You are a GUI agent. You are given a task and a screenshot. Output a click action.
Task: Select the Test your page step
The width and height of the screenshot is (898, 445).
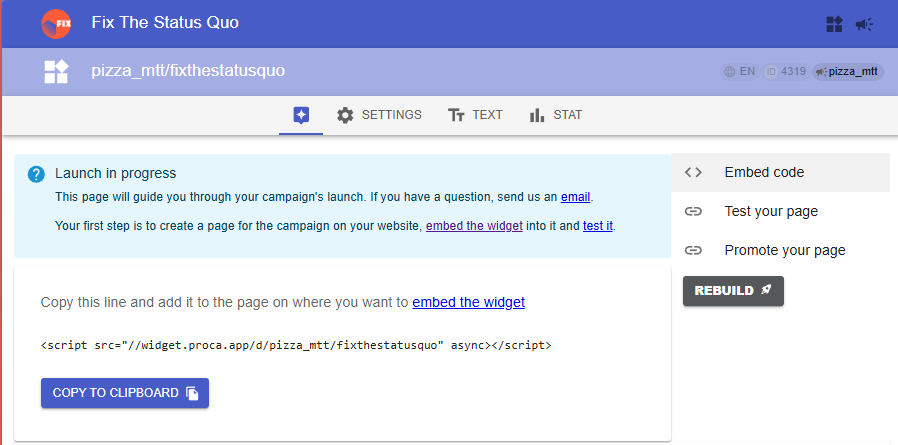coord(781,211)
